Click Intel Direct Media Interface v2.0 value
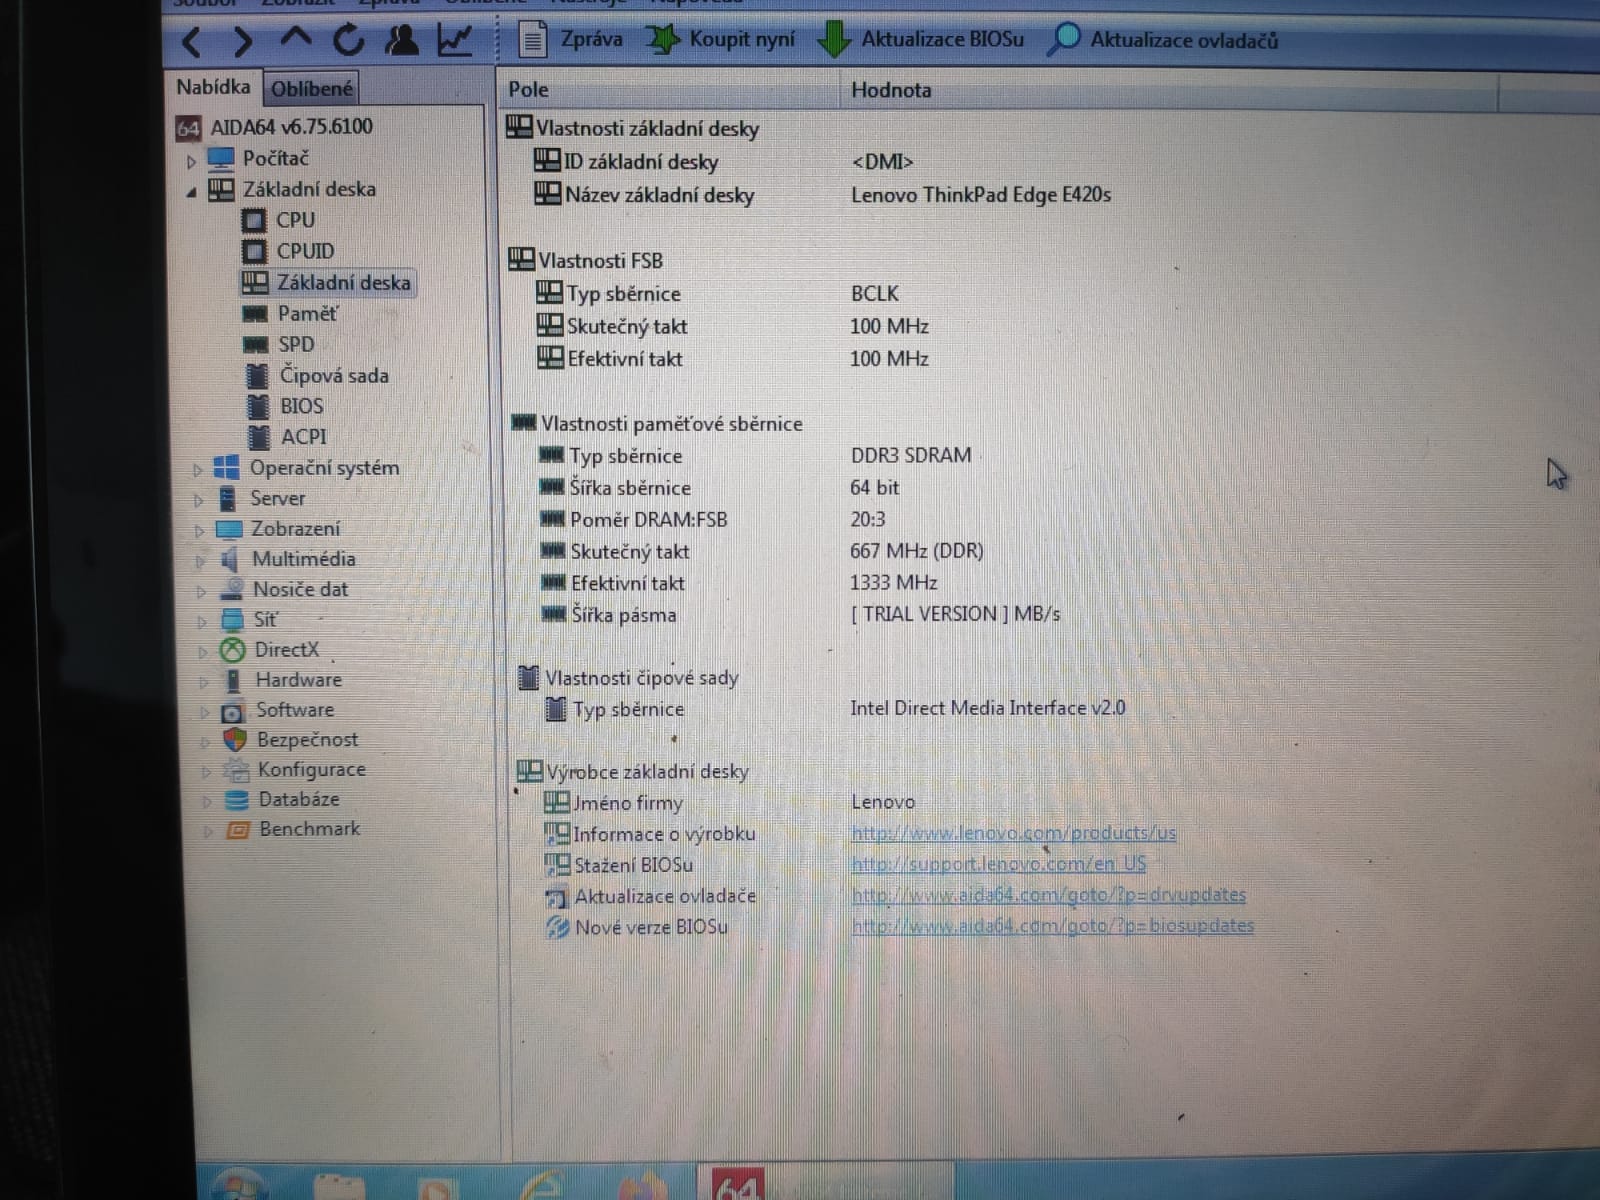Screen dimensions: 1600x1200 (x=988, y=709)
